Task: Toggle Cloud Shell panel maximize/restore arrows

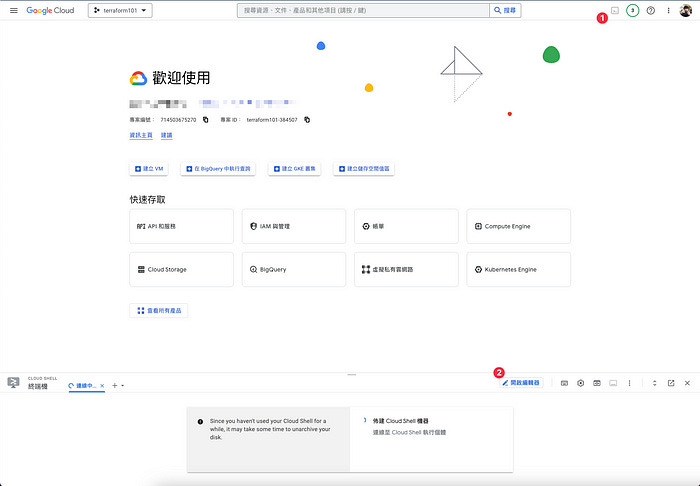Action: pyautogui.click(x=654, y=383)
